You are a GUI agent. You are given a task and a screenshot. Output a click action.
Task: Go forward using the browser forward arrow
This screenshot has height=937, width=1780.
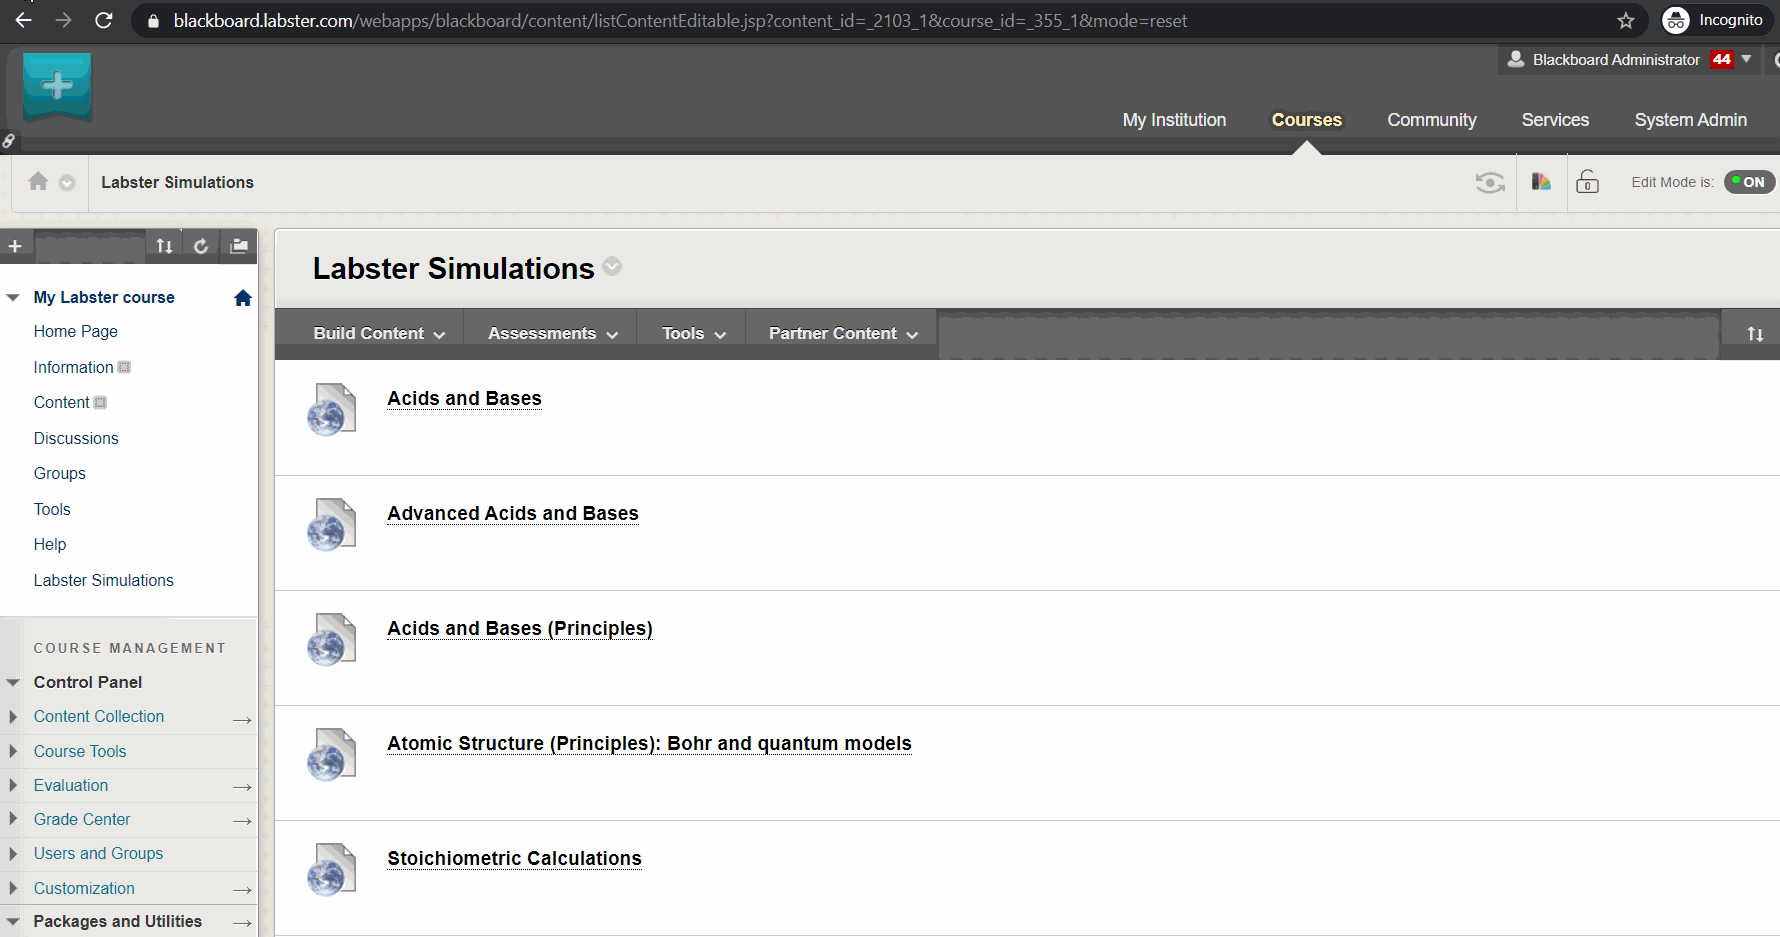click(x=63, y=20)
